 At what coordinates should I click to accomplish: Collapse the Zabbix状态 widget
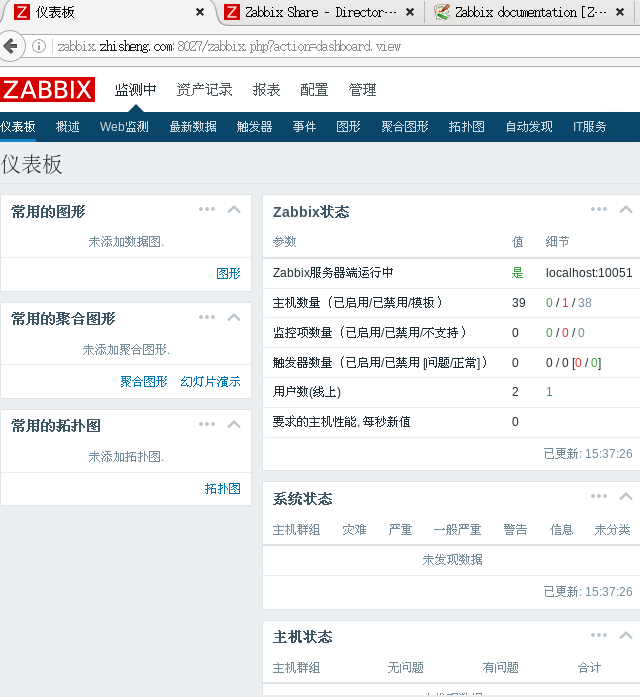pyautogui.click(x=626, y=209)
